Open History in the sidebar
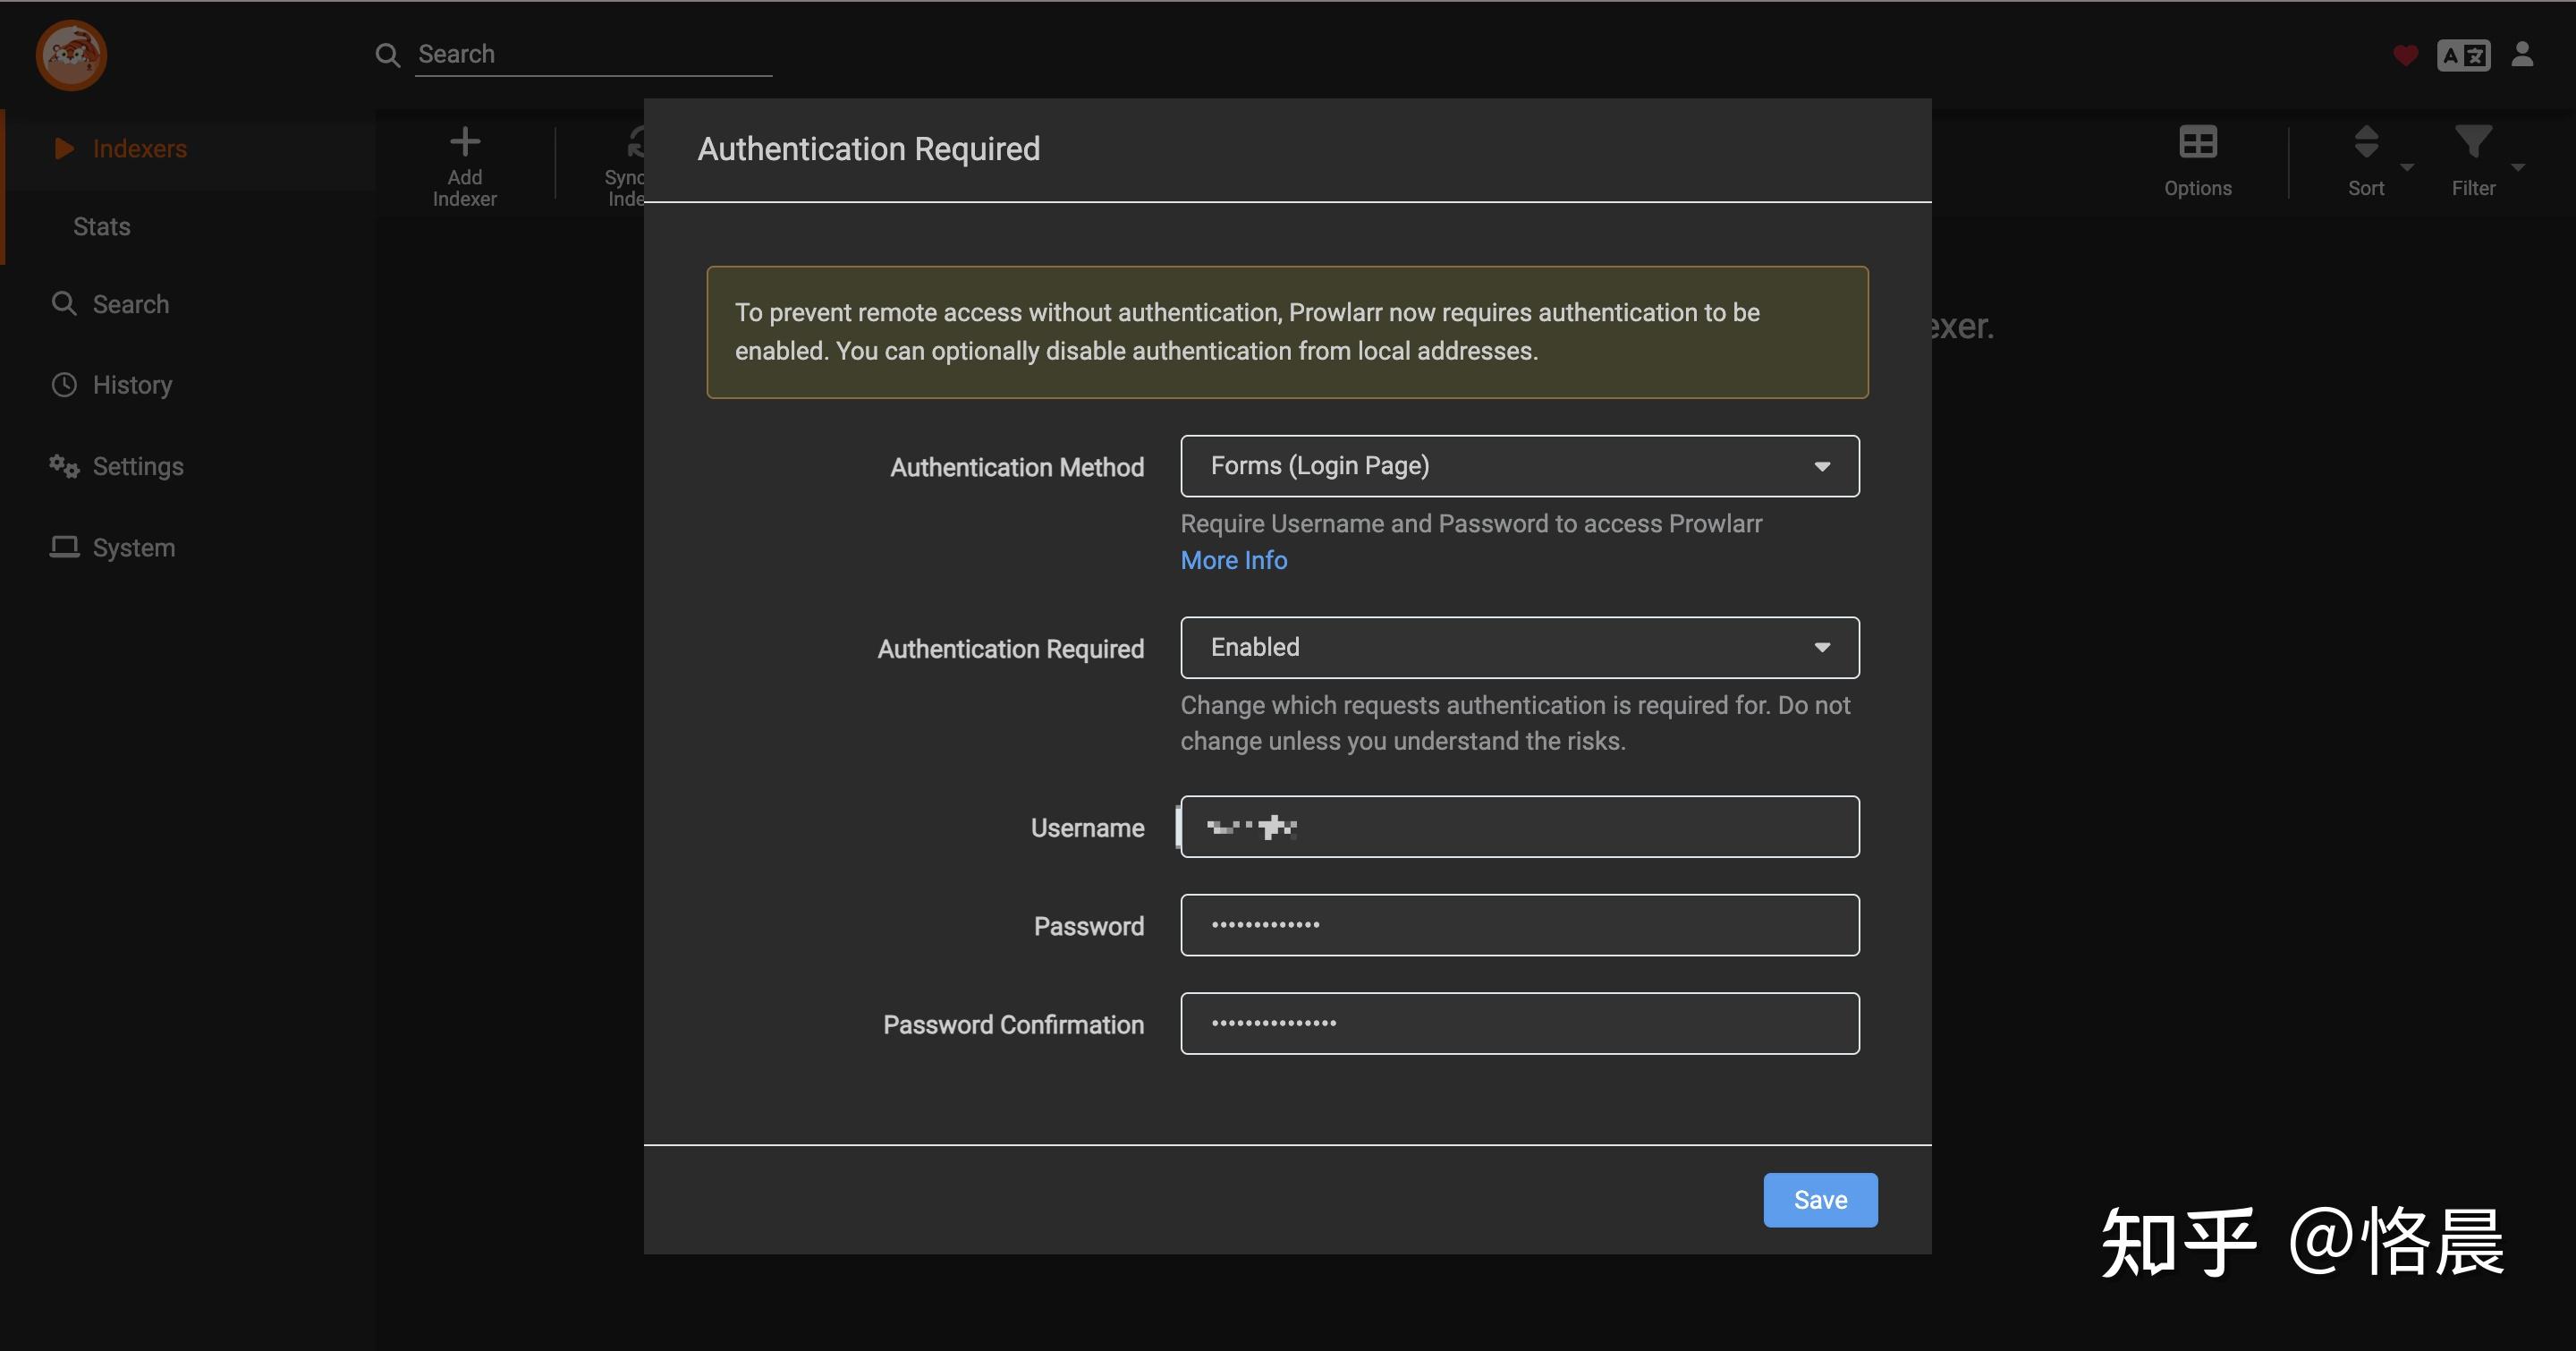The width and height of the screenshot is (2576, 1351). pos(132,385)
